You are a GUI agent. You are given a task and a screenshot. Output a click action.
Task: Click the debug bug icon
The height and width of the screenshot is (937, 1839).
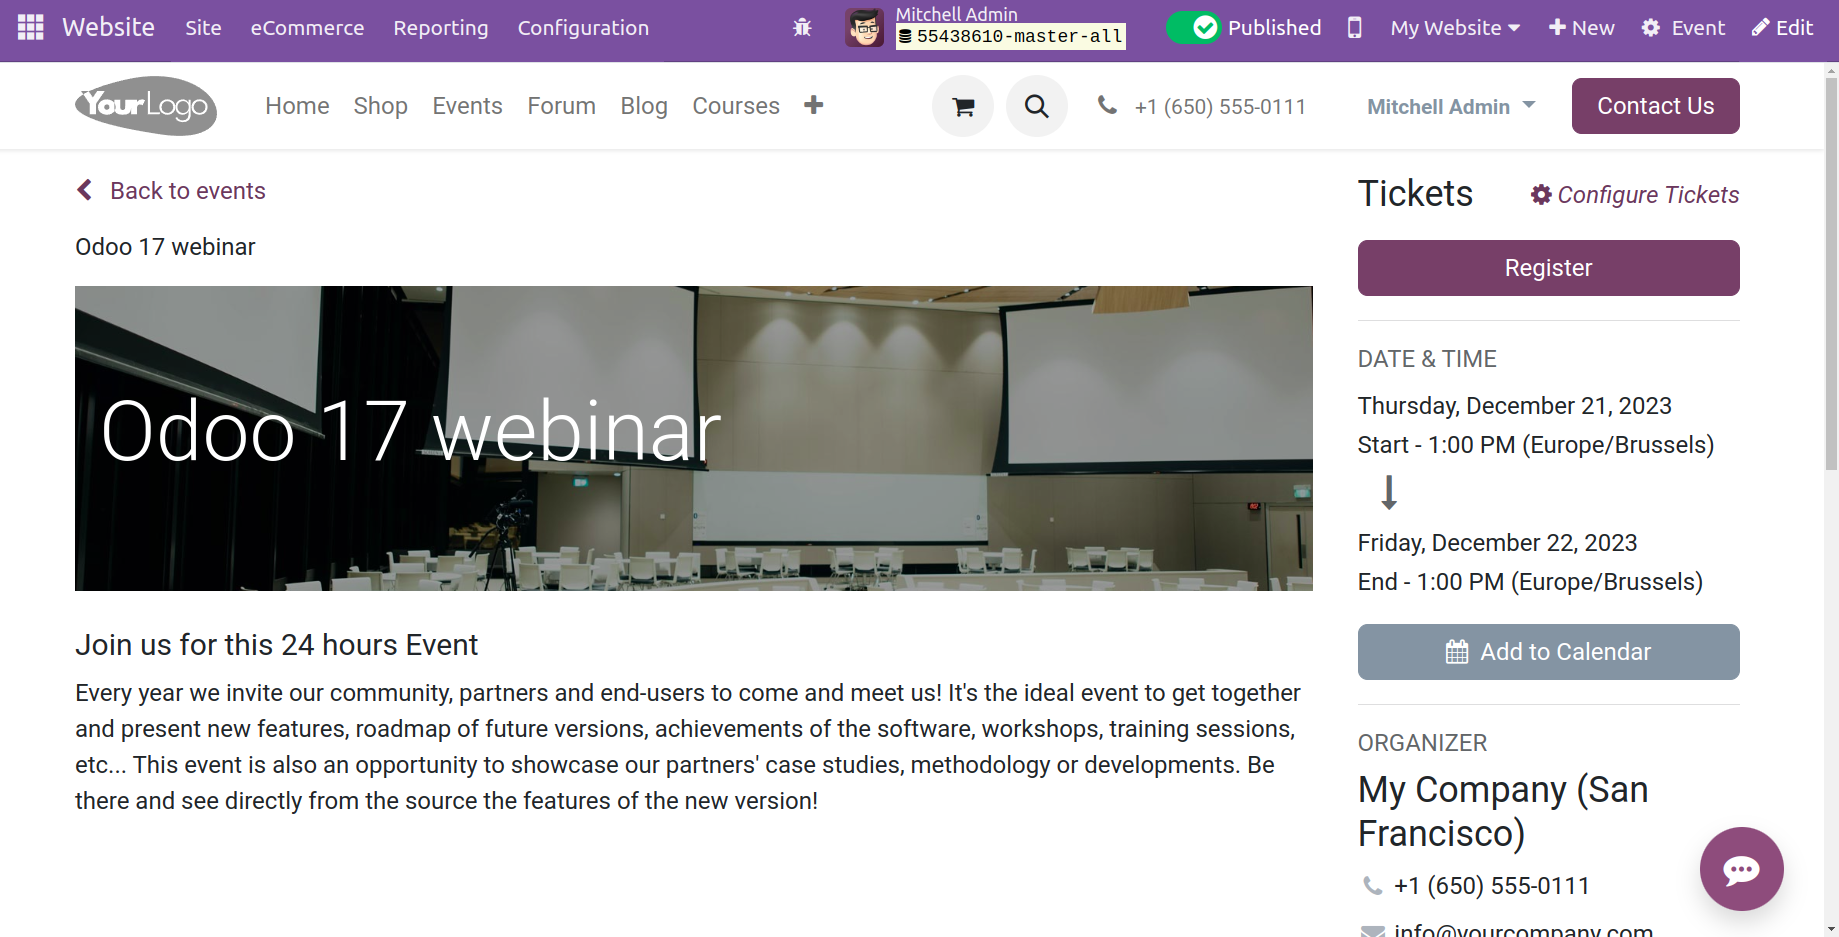[802, 28]
